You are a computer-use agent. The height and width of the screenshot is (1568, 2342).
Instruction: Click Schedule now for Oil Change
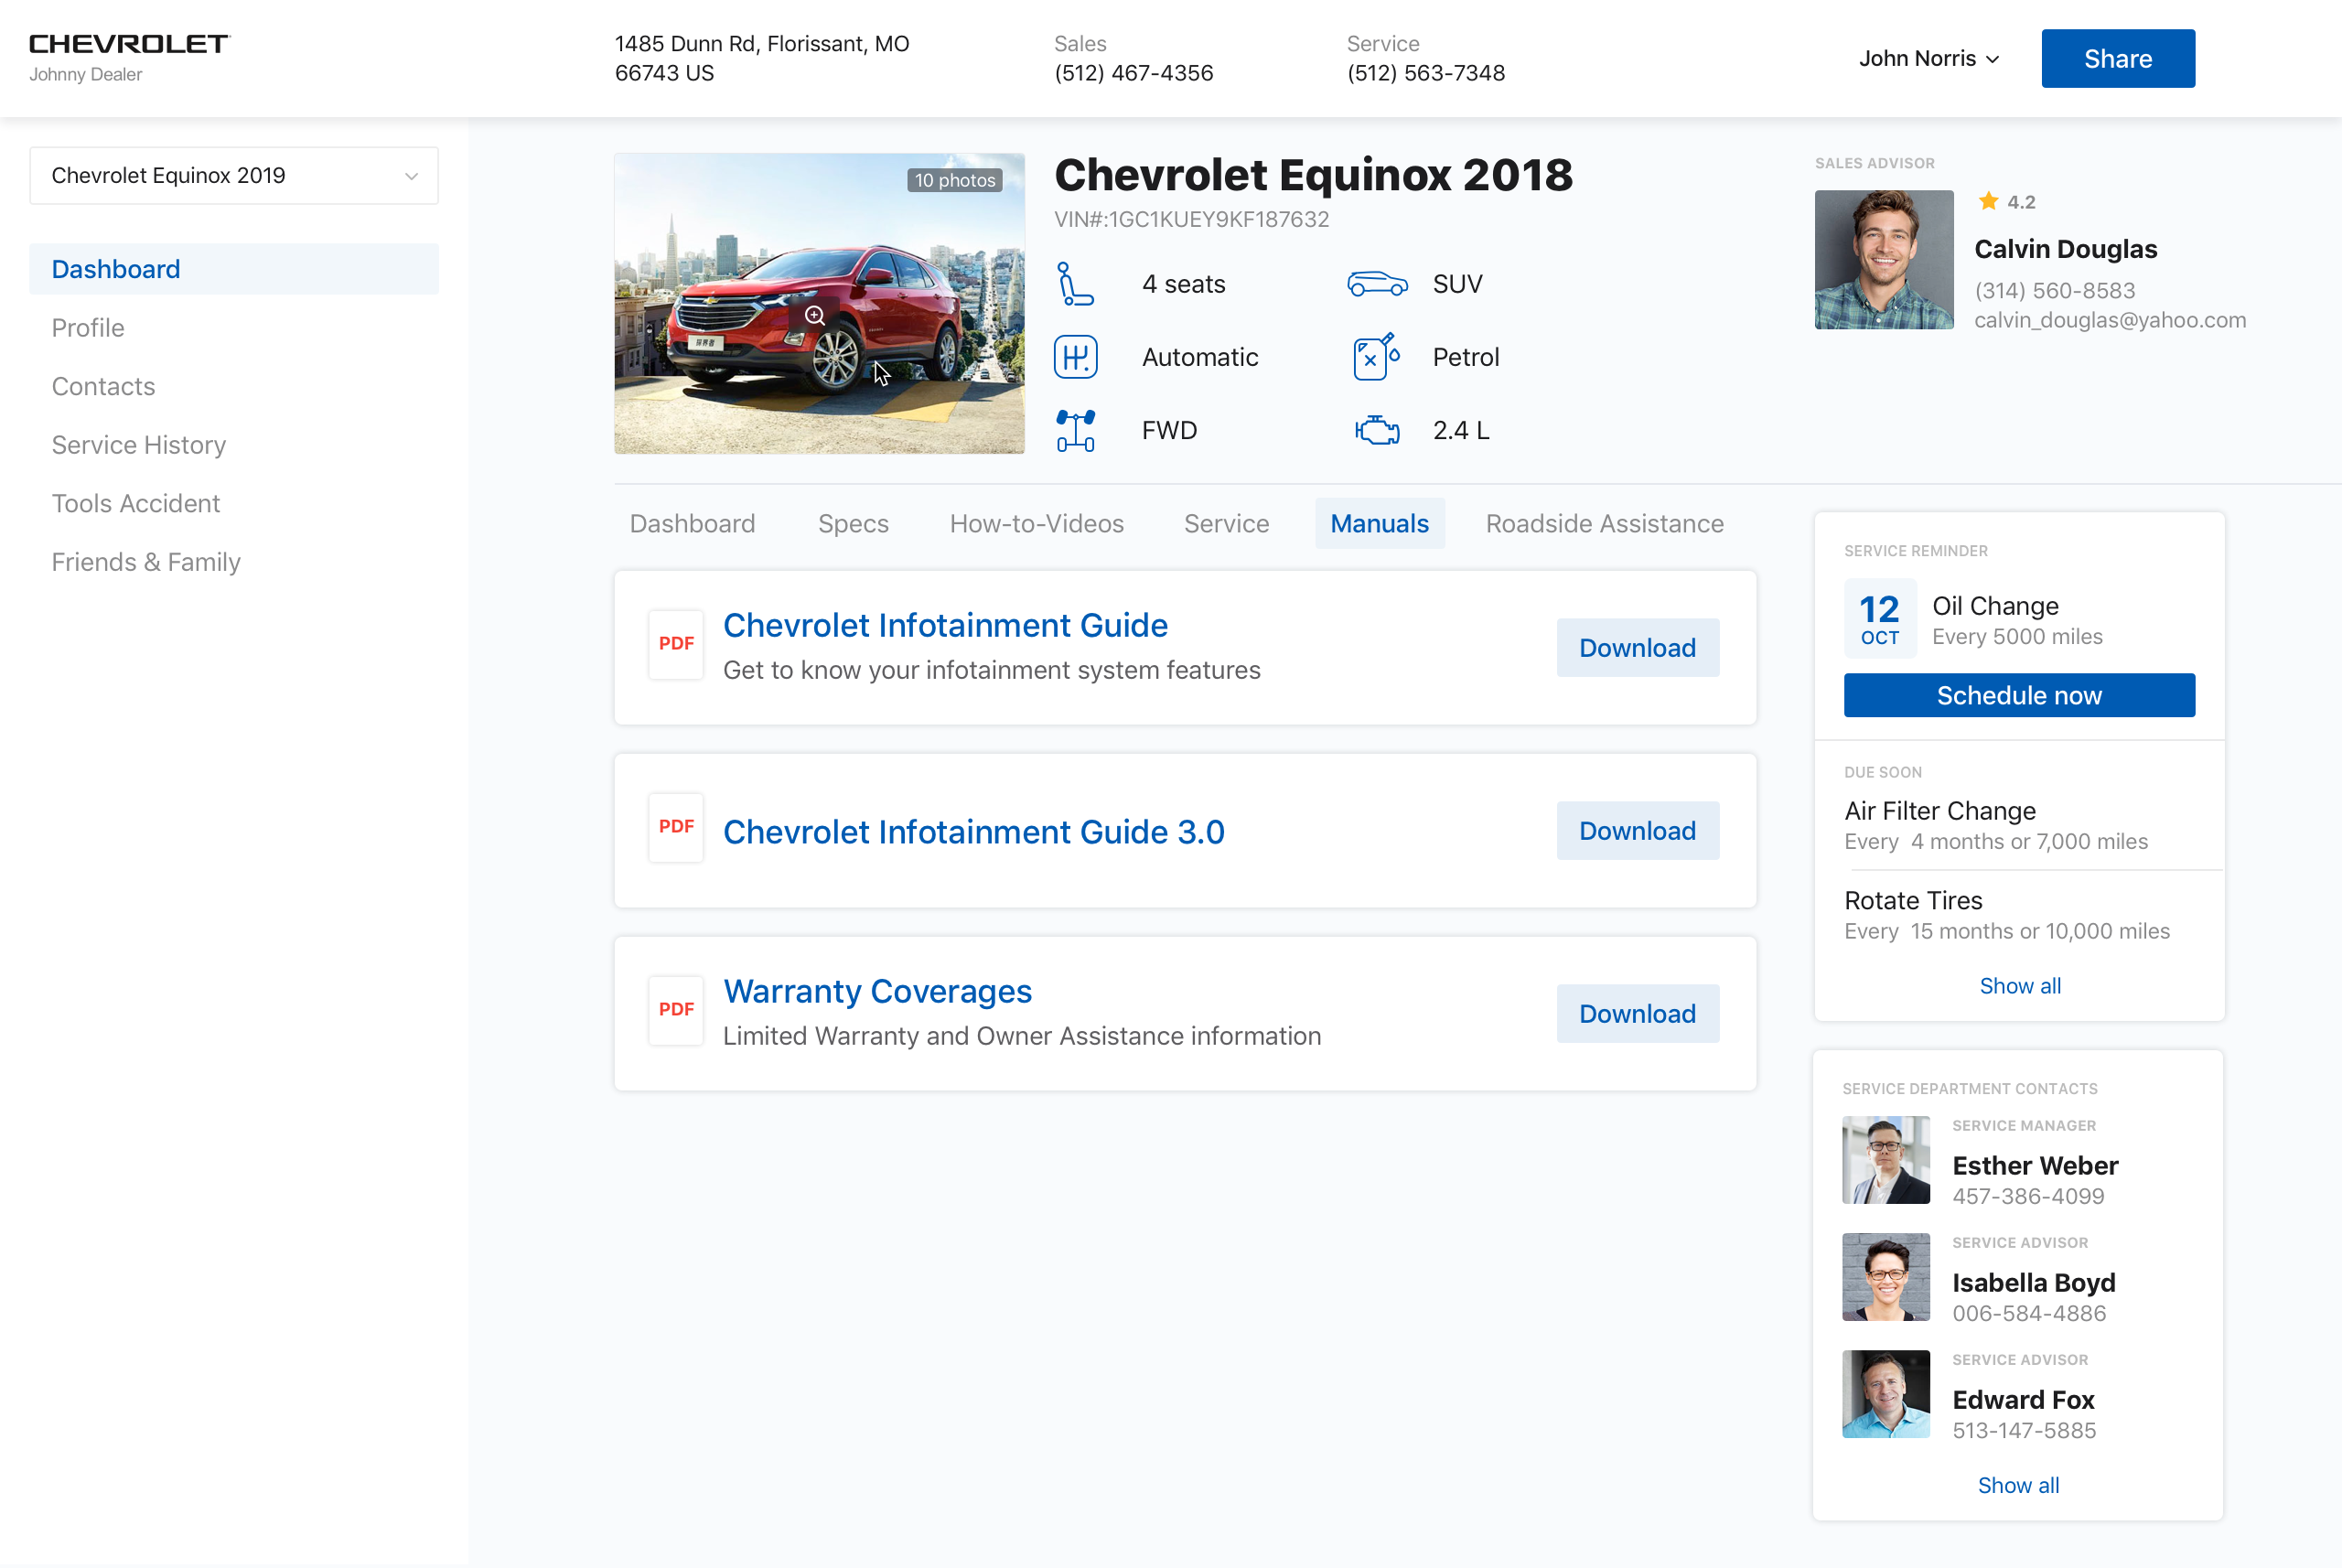click(x=2019, y=695)
